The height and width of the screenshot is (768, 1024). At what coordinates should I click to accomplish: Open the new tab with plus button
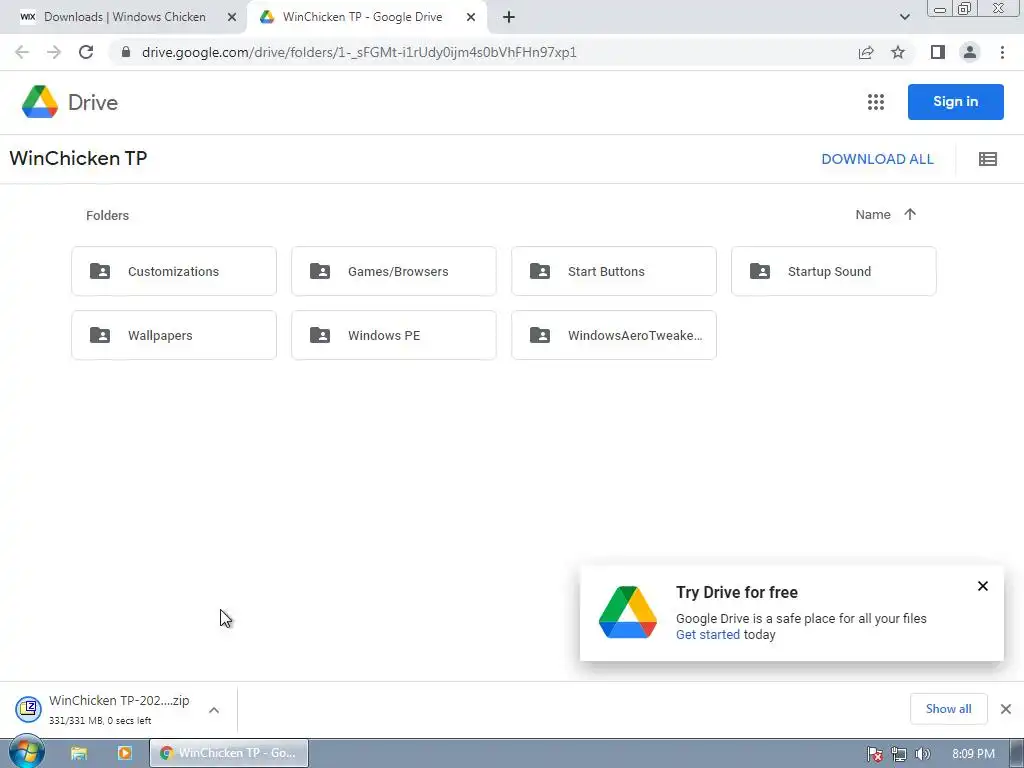(x=509, y=17)
